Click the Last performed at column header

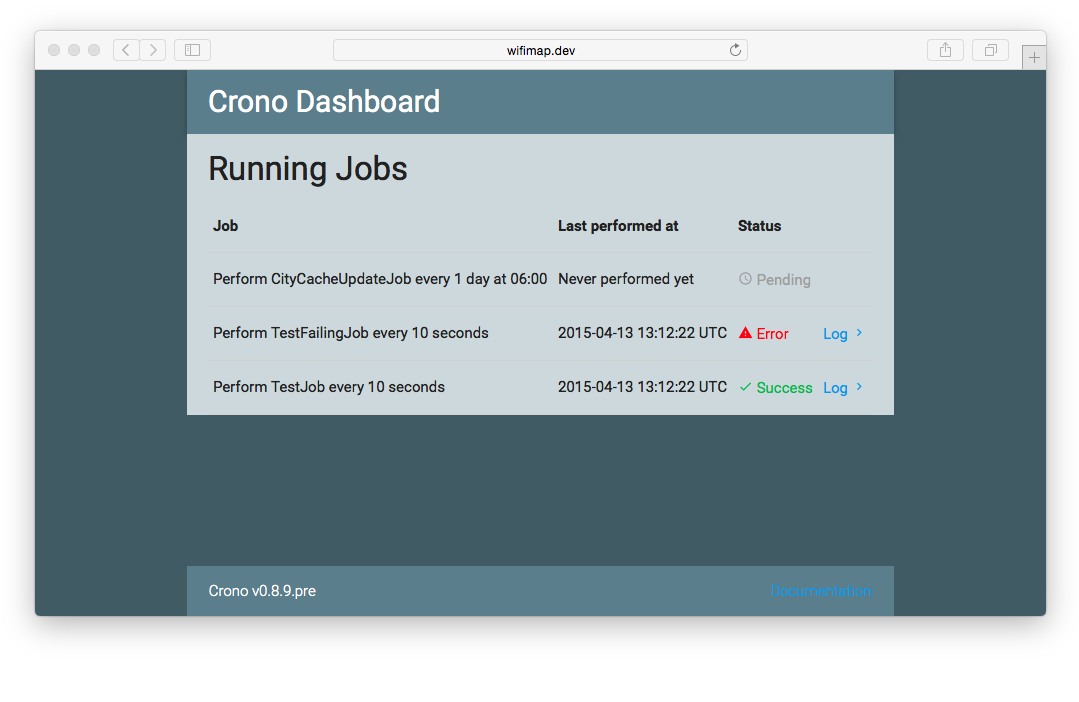pos(618,226)
